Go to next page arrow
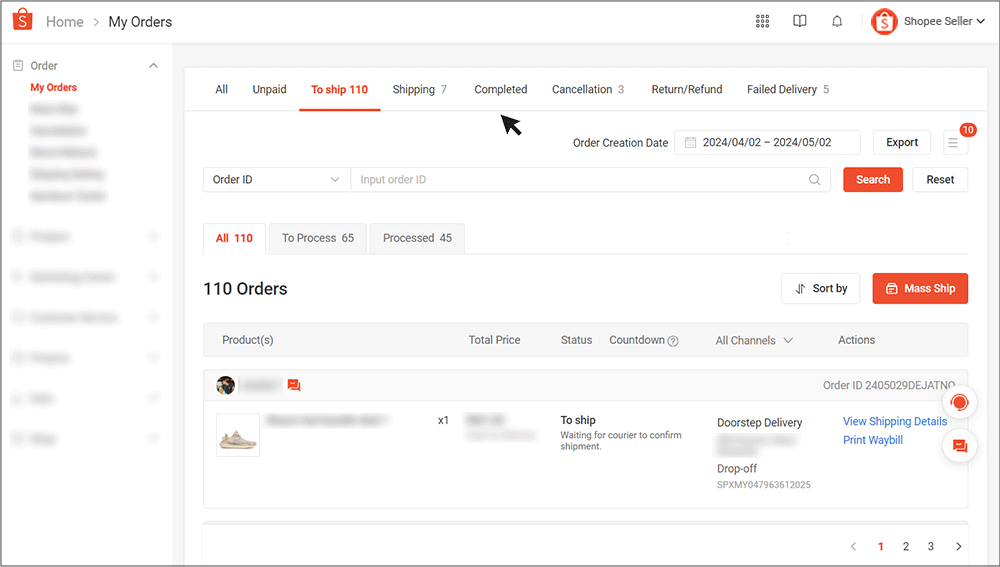The image size is (1000, 567). click(x=958, y=546)
